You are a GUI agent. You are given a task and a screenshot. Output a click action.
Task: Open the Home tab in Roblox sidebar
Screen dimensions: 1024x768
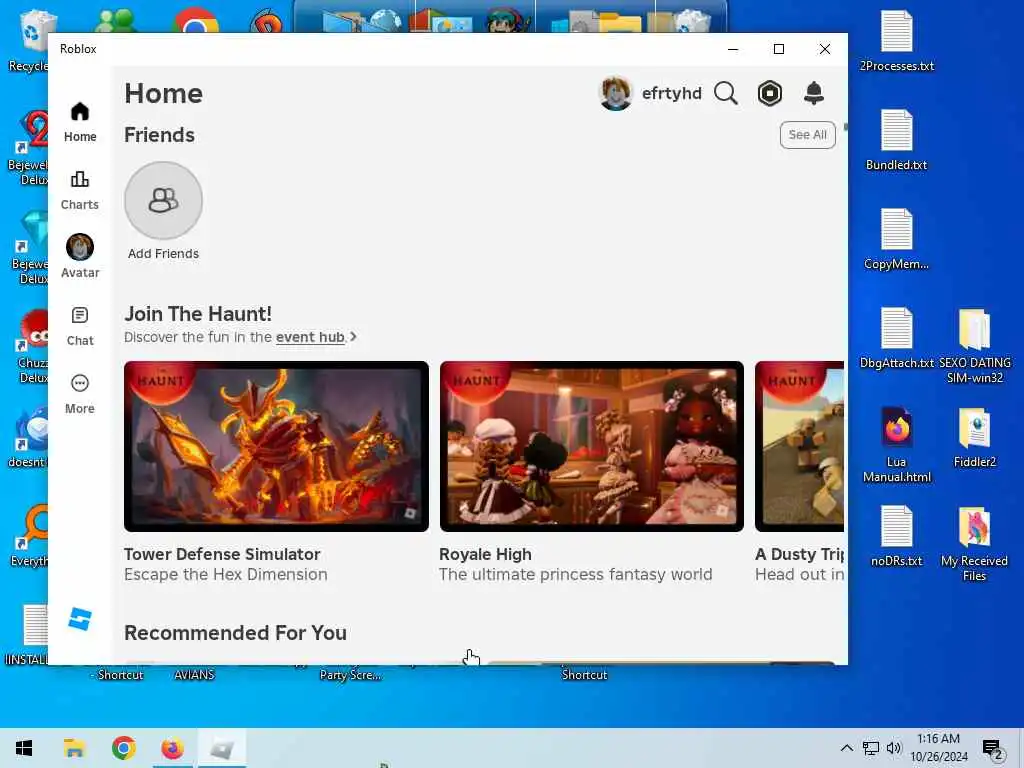(x=80, y=122)
